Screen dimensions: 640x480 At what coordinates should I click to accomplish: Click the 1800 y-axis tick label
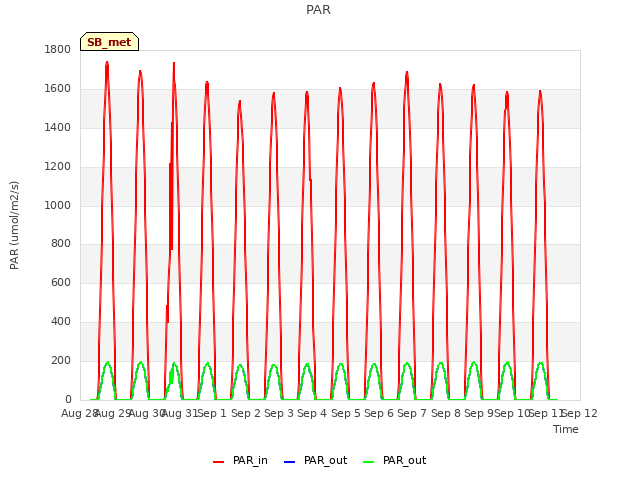(x=58, y=49)
